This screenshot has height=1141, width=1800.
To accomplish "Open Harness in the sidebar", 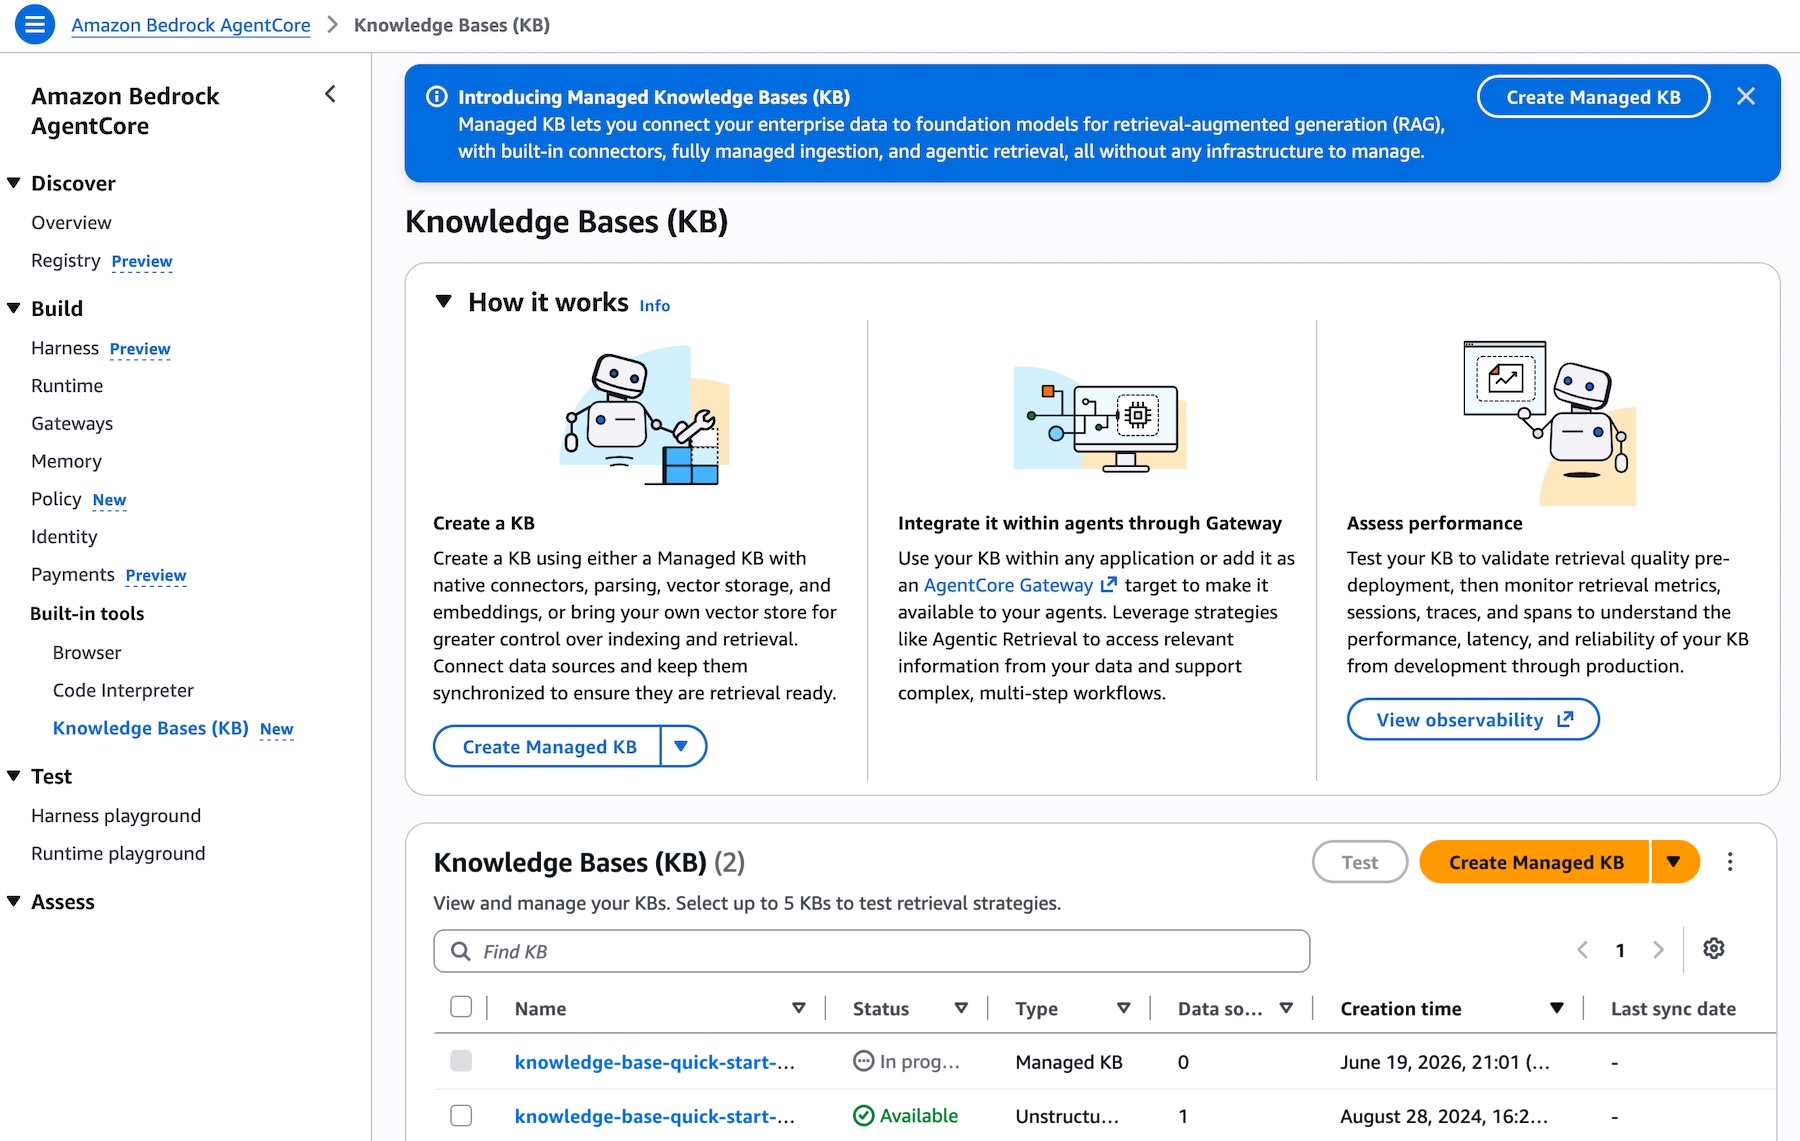I will click(x=65, y=348).
